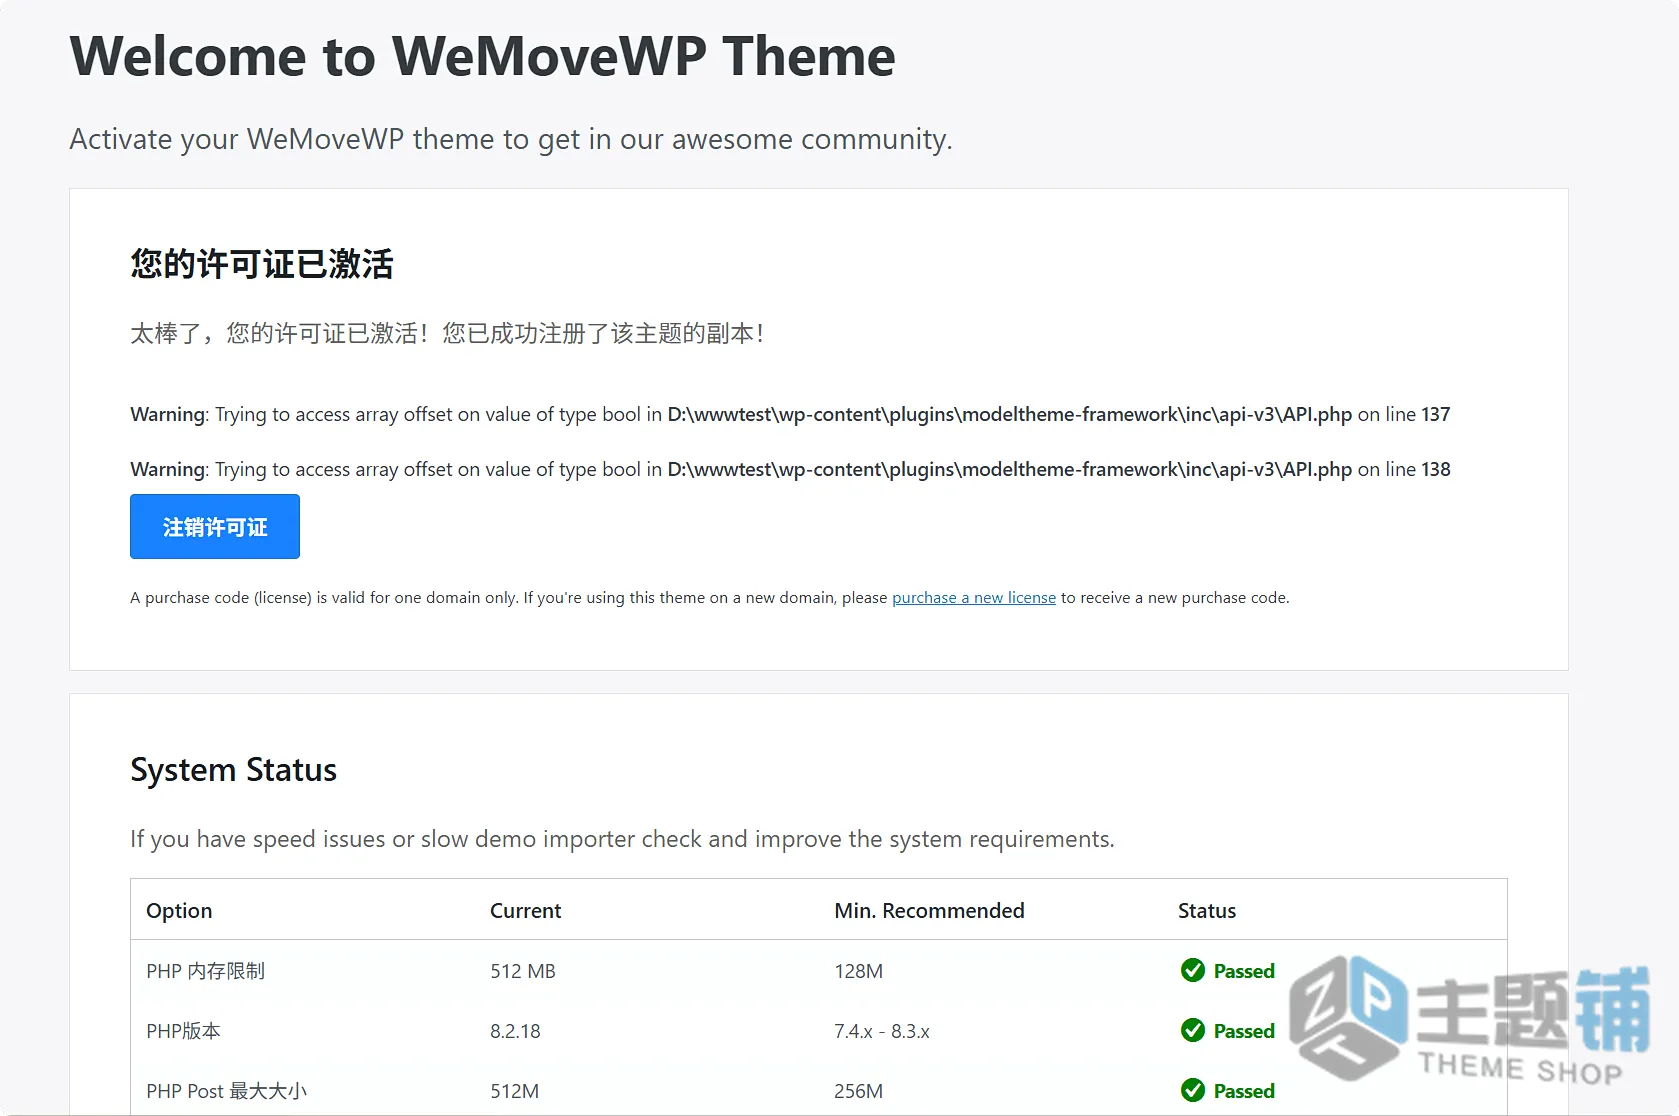The image size is (1679, 1116).
Task: Click the warning message for line 137
Action: tap(790, 414)
